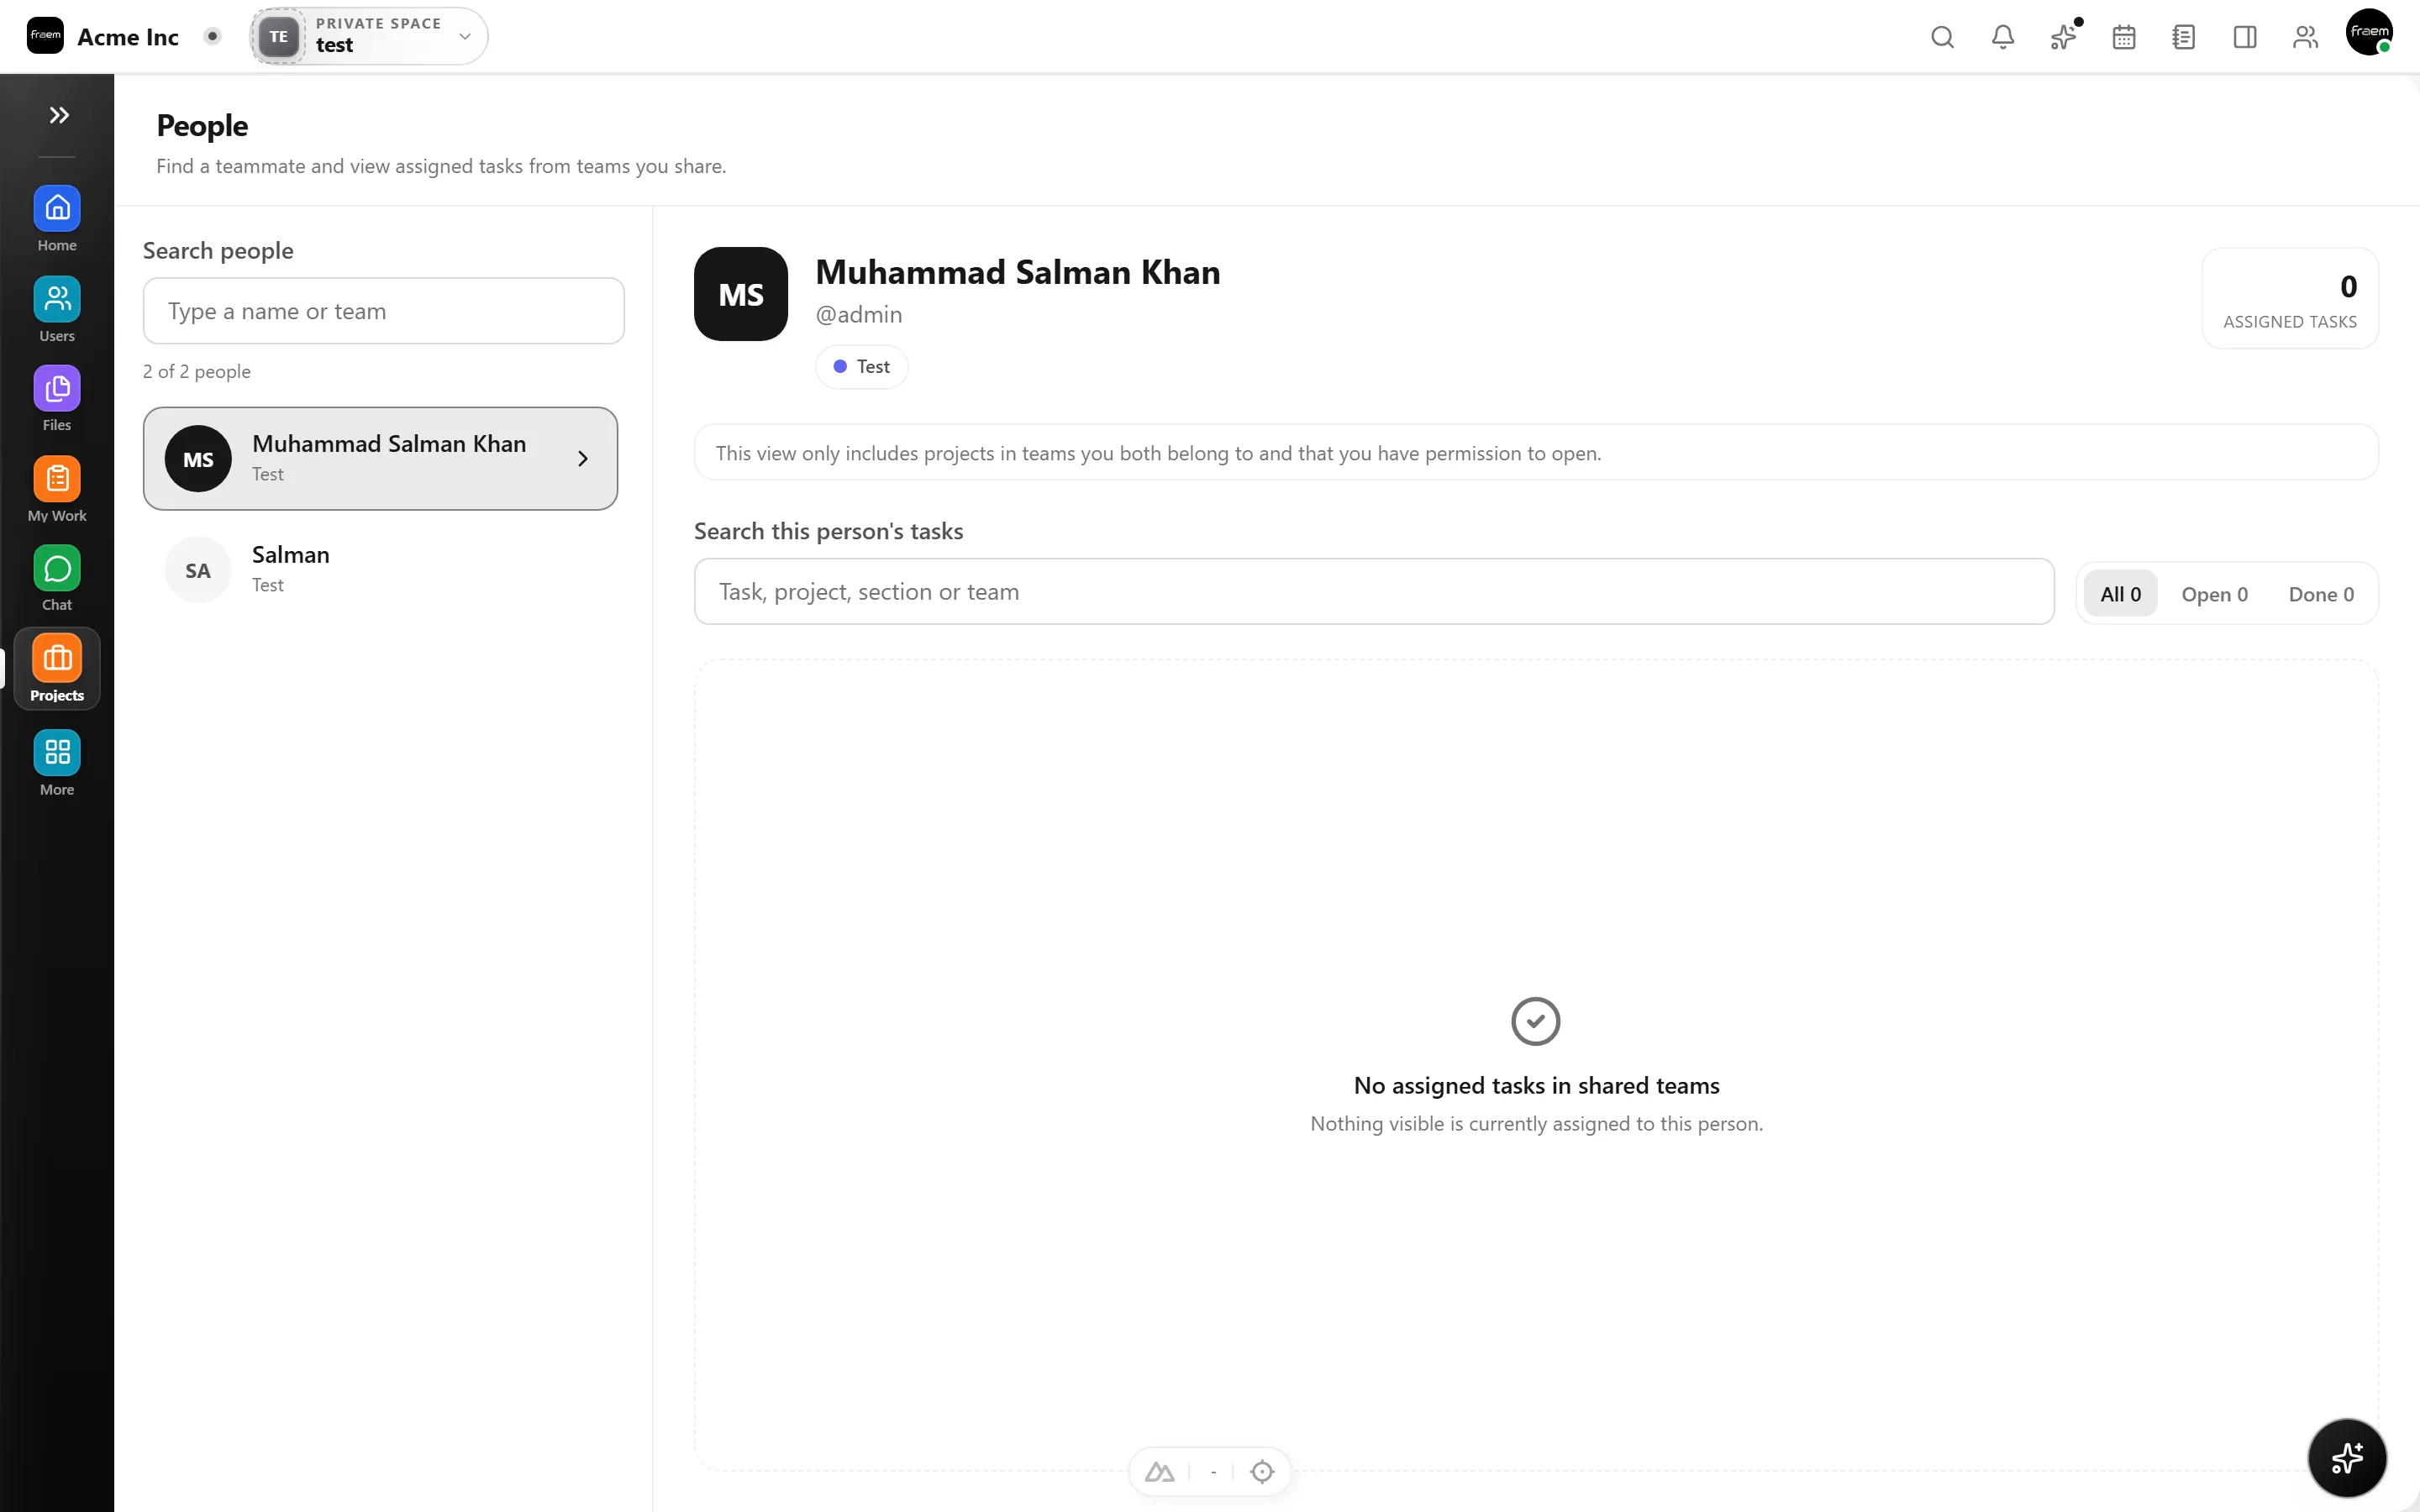Expand the sidebar with double-chevron icon
This screenshot has height=1512, width=2420.
click(x=59, y=115)
